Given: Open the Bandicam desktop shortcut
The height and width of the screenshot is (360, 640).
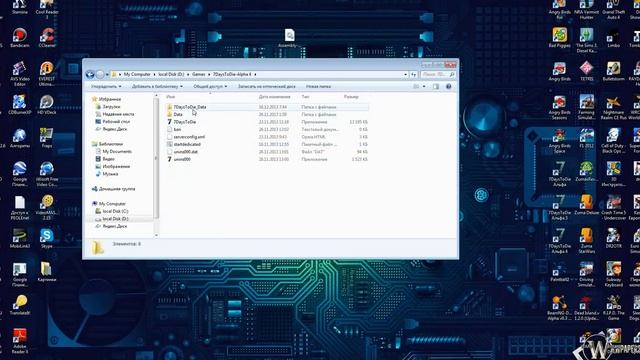Looking at the screenshot, I should [x=19, y=38].
